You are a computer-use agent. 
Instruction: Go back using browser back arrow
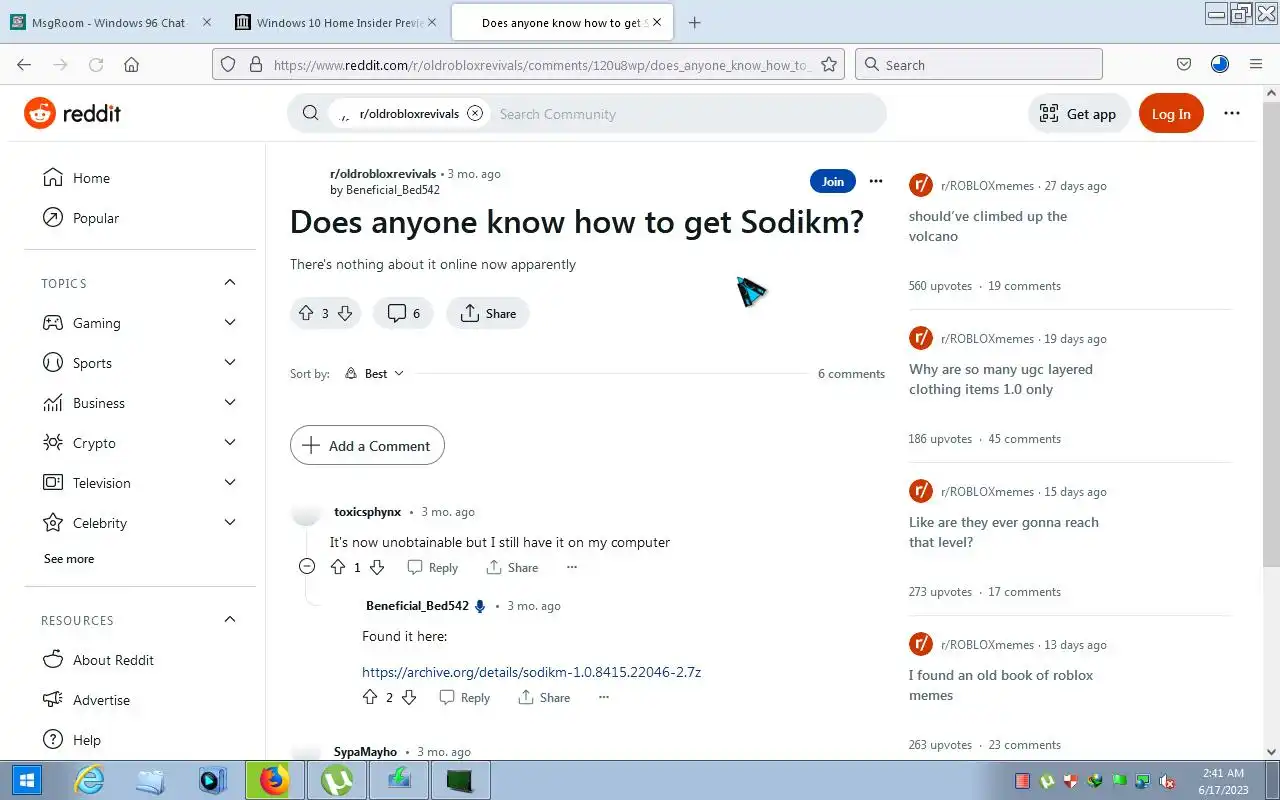[24, 65]
